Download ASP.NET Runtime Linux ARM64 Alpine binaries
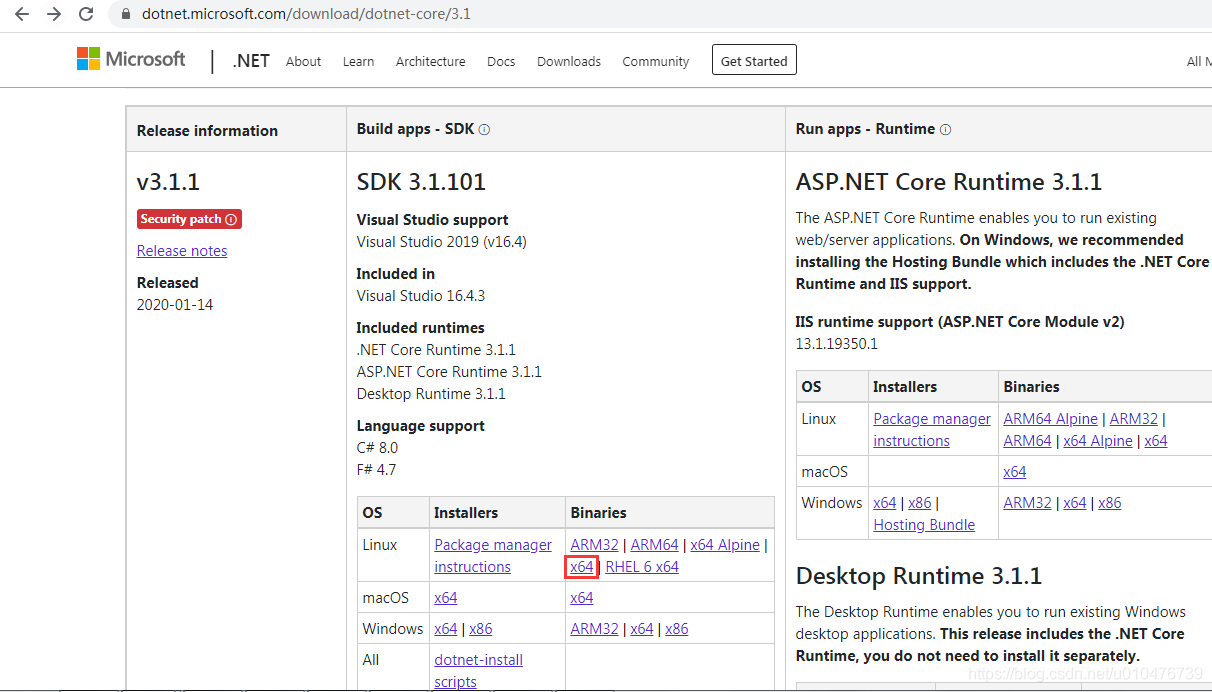The image size is (1212, 692). (x=1051, y=419)
